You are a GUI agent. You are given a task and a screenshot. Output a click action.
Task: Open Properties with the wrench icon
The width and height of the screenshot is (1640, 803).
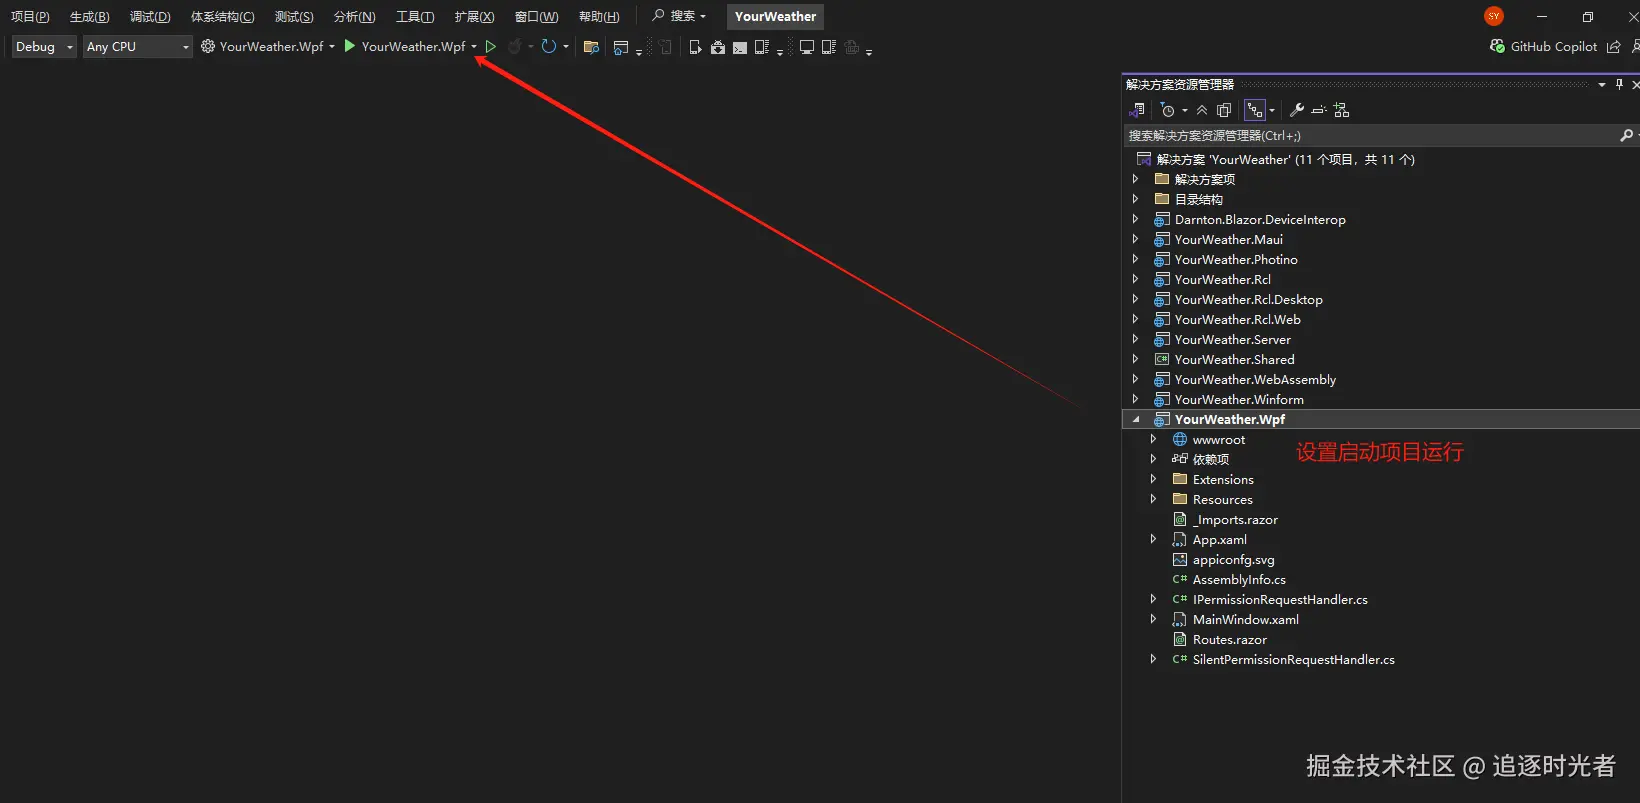click(x=1297, y=110)
